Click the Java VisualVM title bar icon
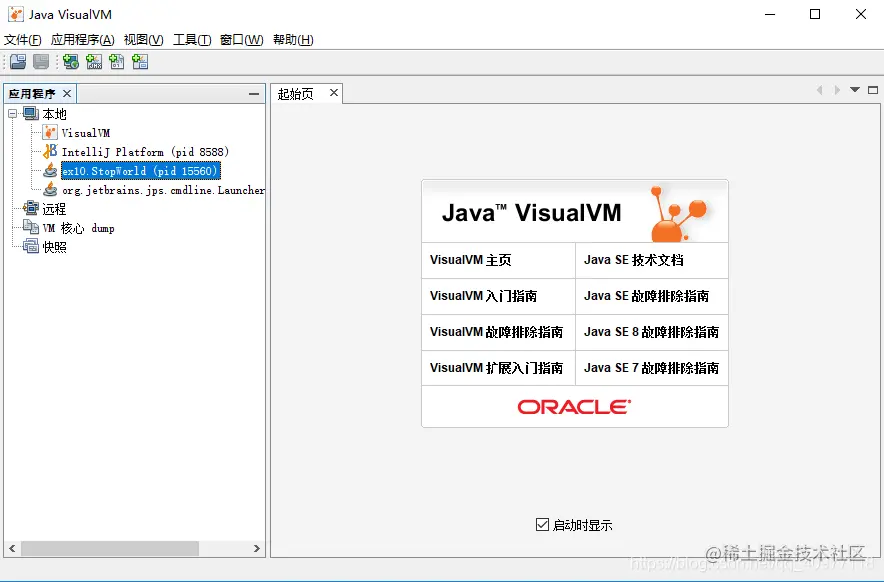The width and height of the screenshot is (884, 582). (16, 14)
